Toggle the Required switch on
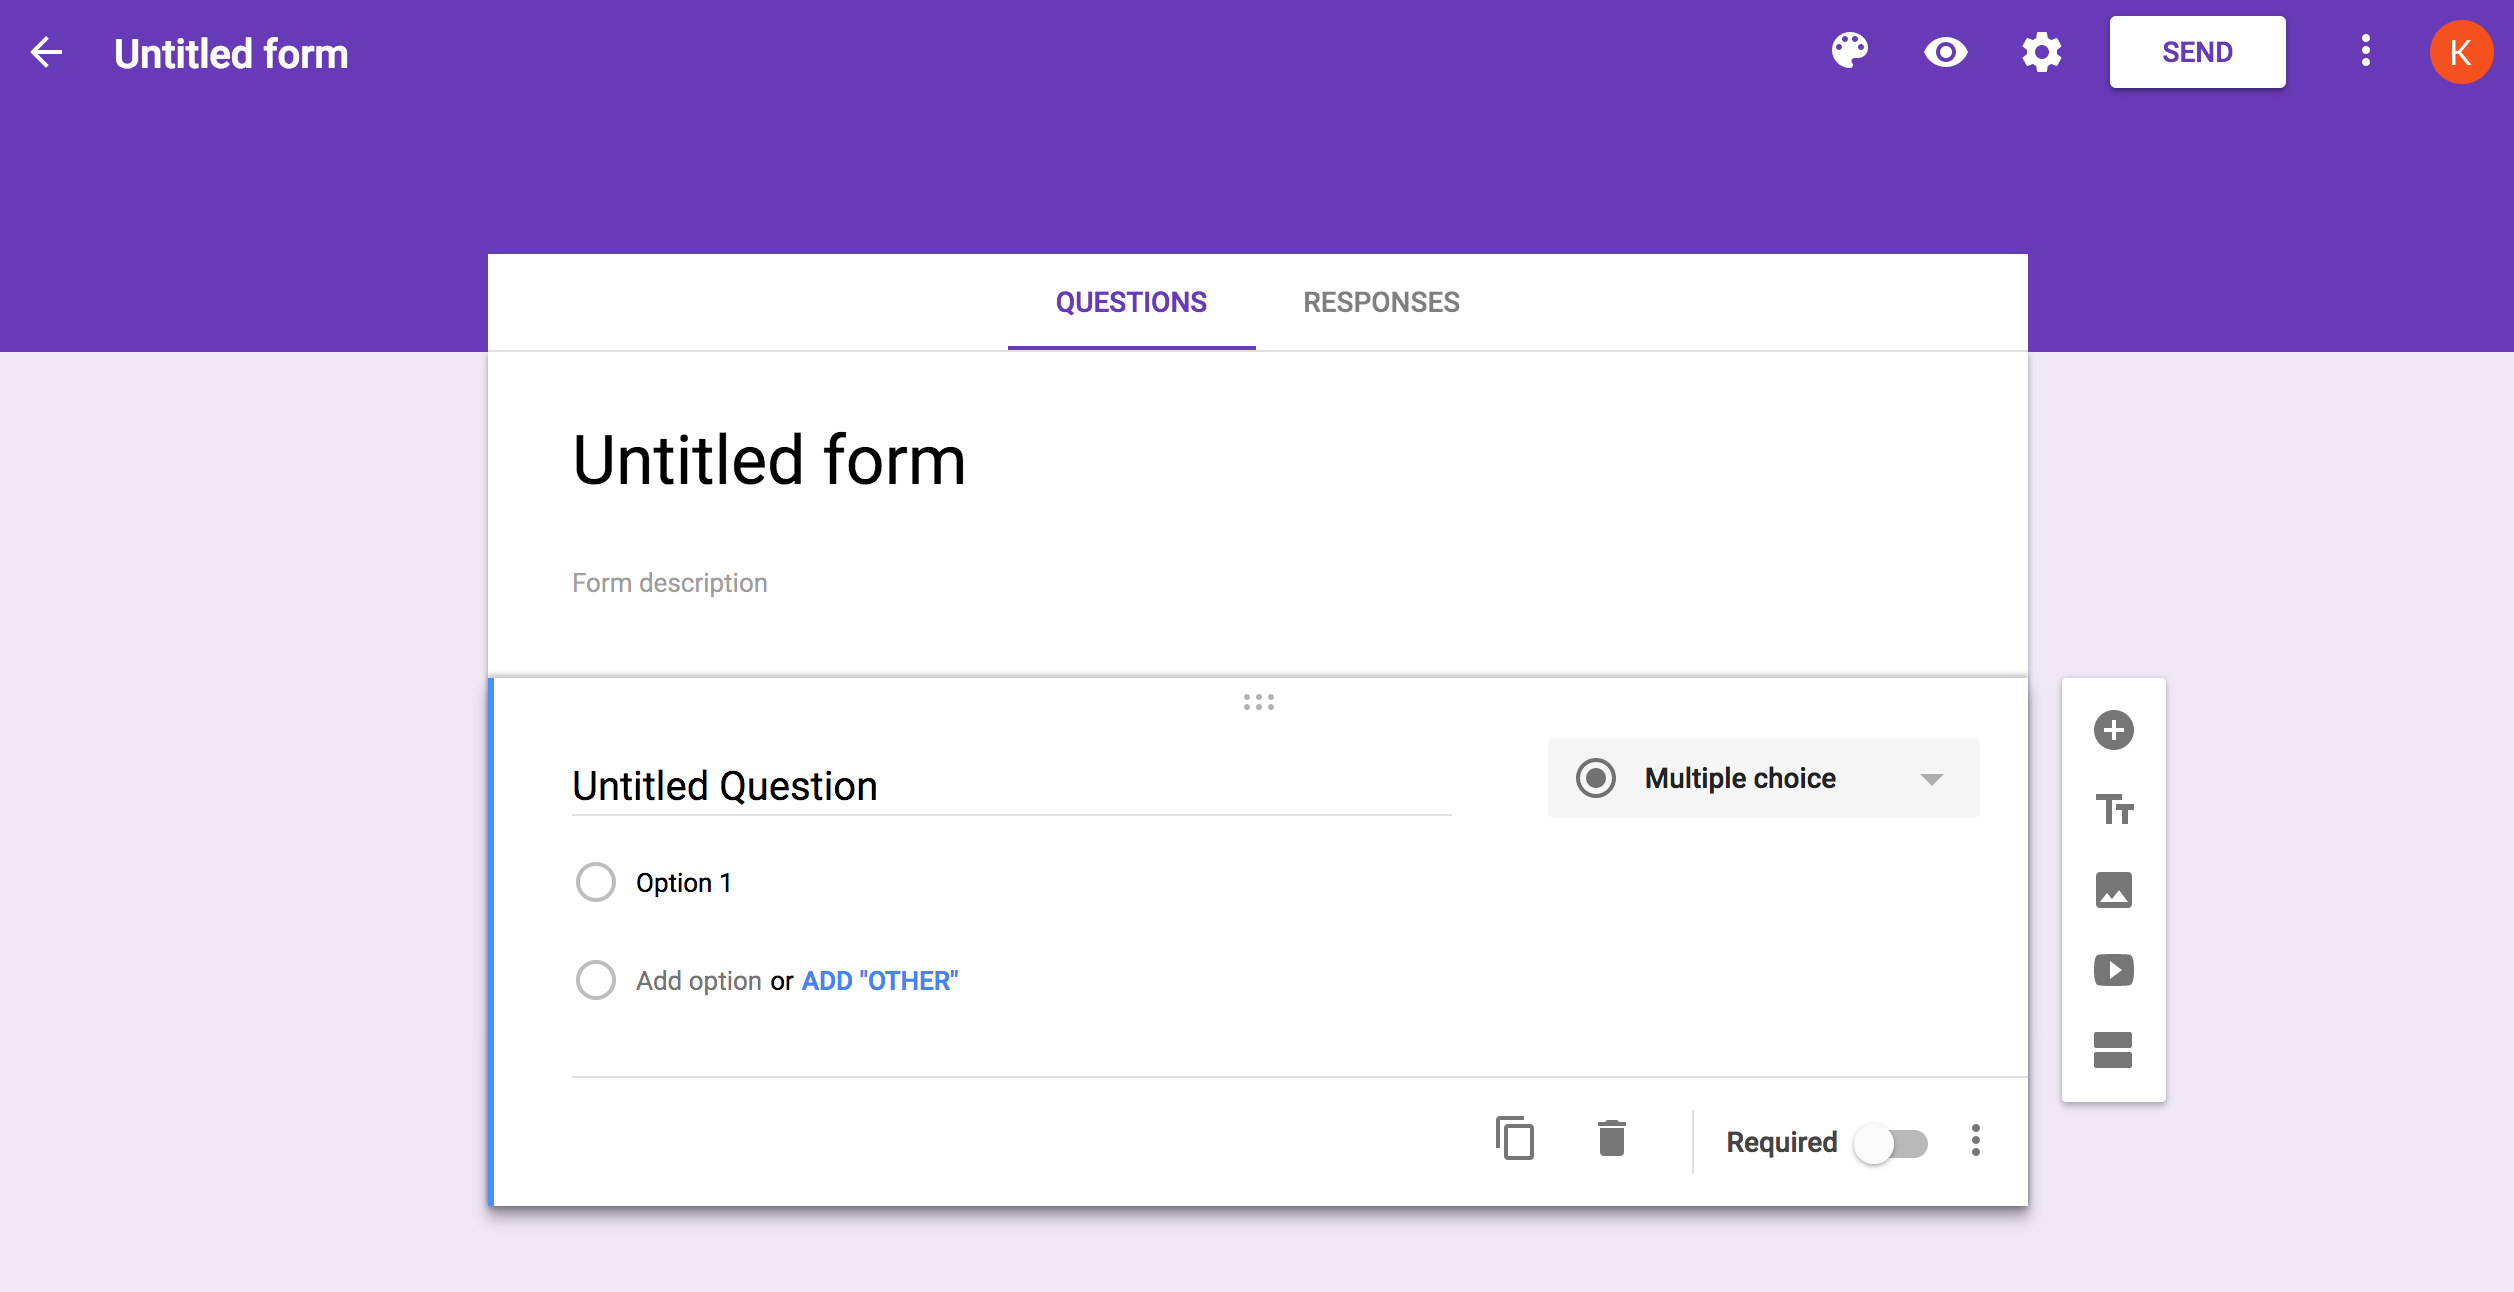Screen dimensions: 2514x1292 [1890, 1143]
